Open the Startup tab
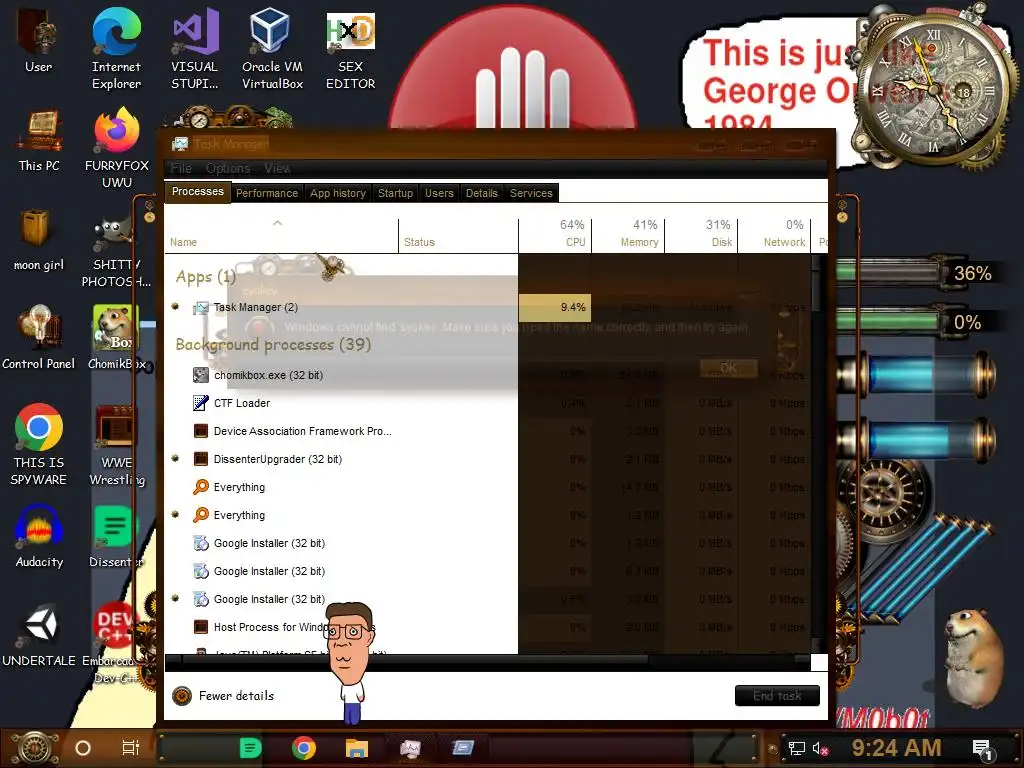The image size is (1024, 768). coord(395,193)
